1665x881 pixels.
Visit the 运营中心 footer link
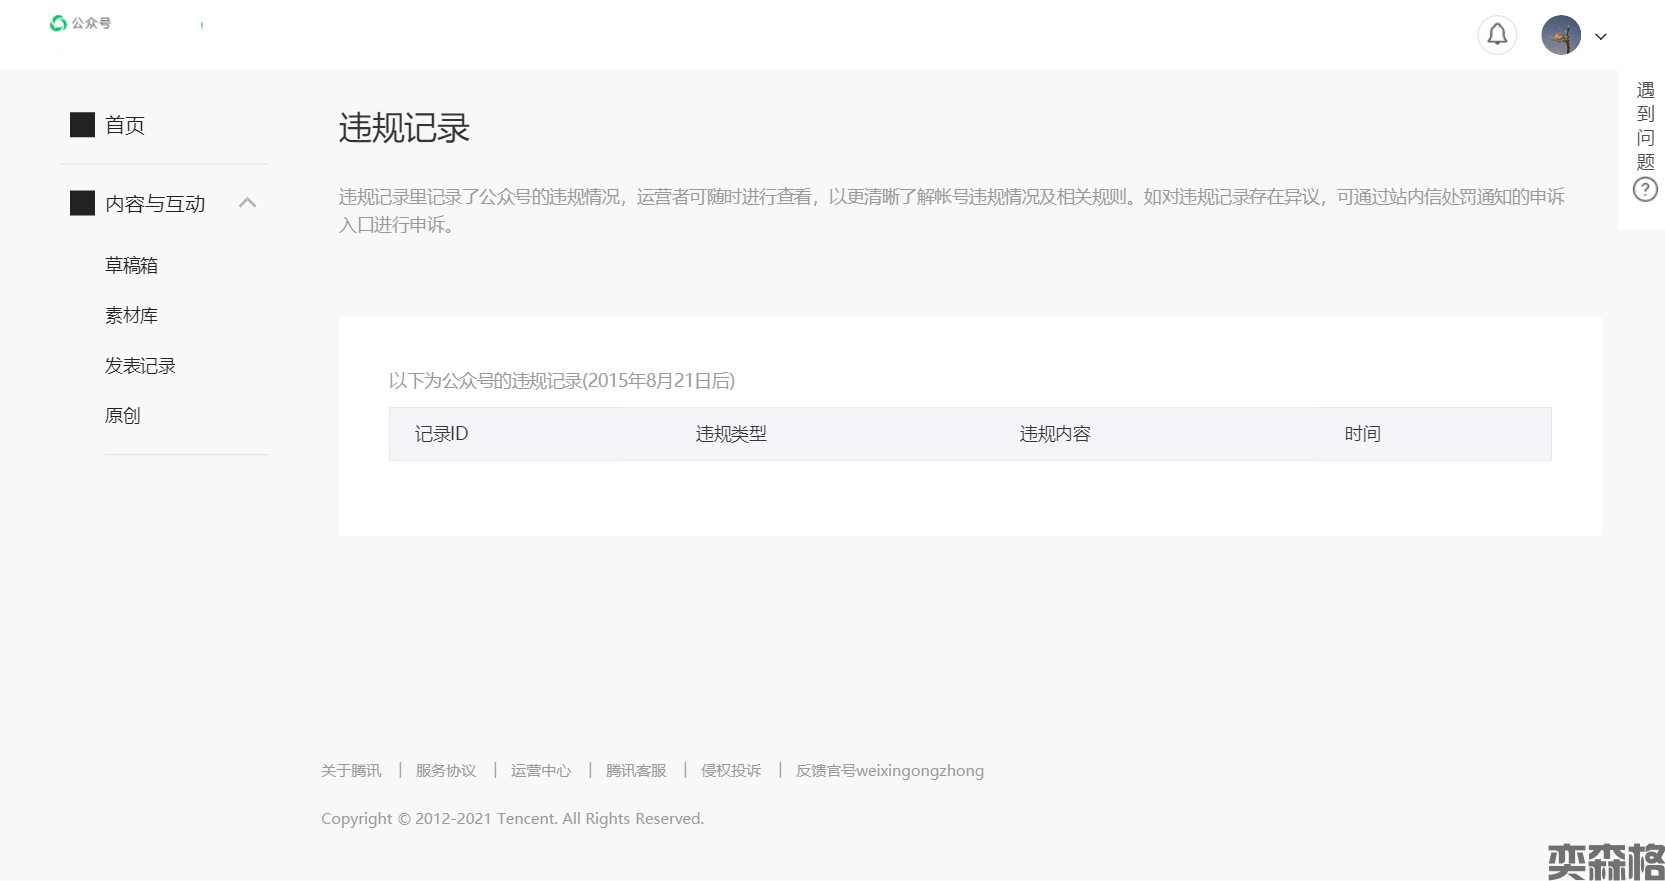(541, 771)
